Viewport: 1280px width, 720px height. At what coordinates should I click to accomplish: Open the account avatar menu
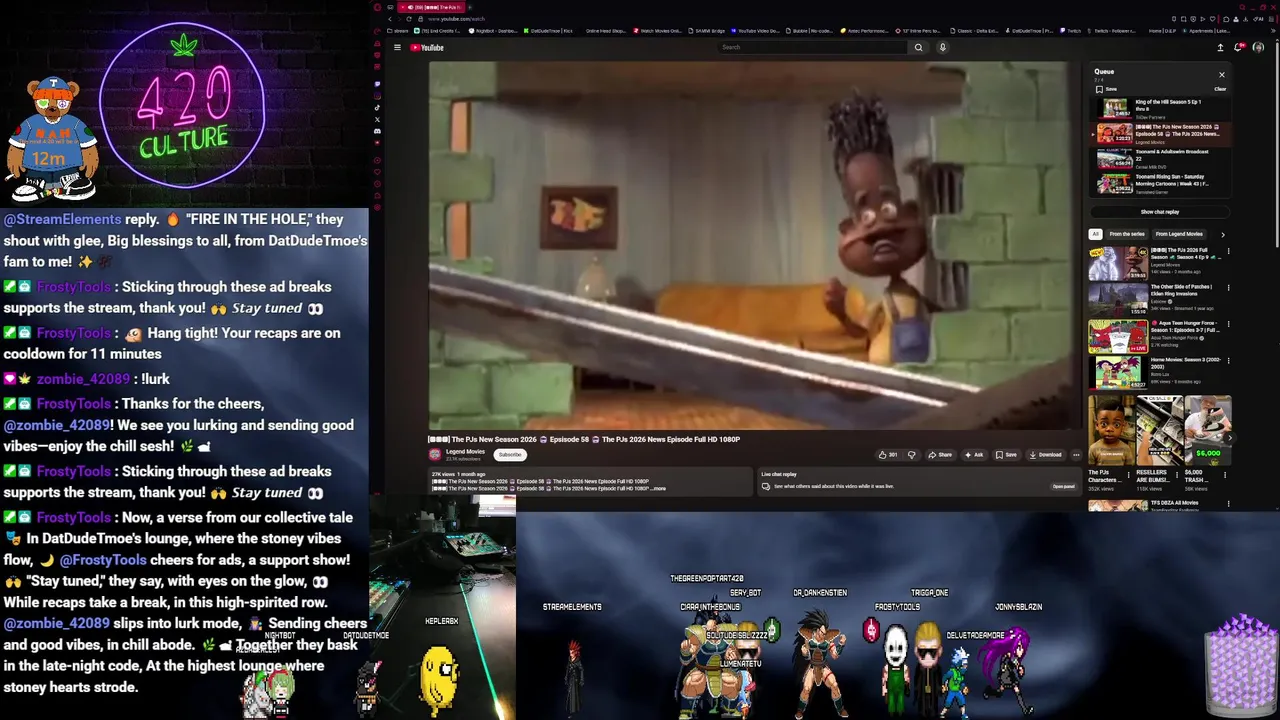1258,47
